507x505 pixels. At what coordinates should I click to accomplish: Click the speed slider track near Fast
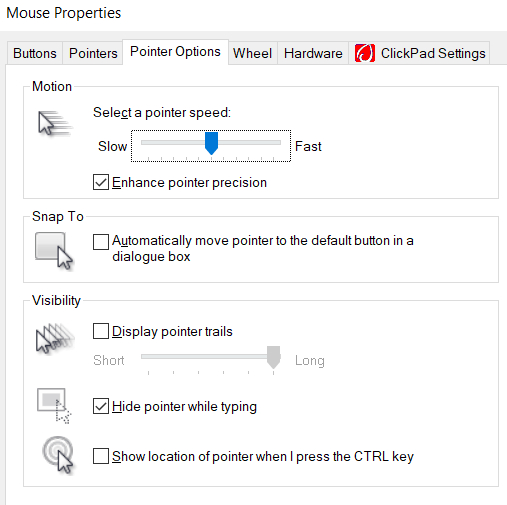(x=269, y=143)
